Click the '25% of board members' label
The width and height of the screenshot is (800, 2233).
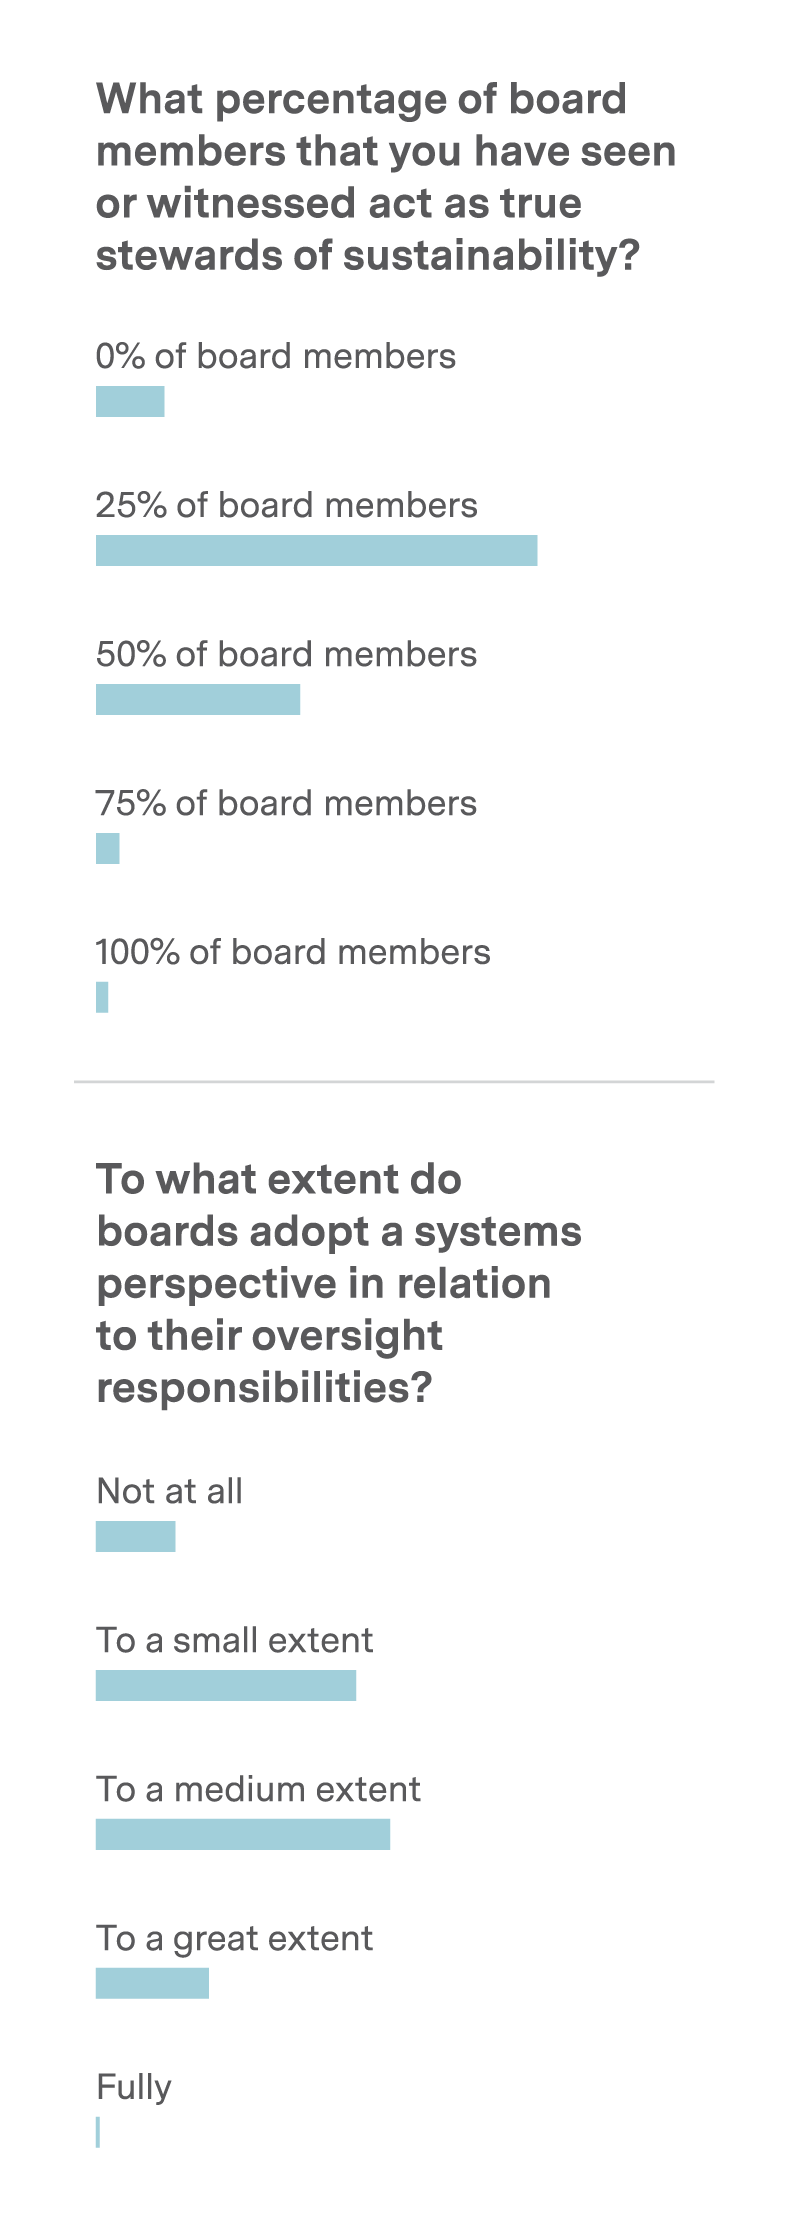coord(287,506)
